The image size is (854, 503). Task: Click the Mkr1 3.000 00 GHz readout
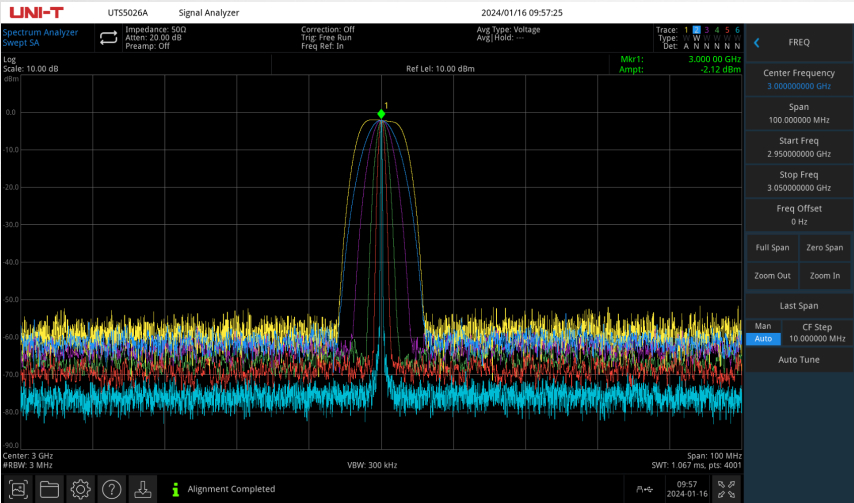click(x=680, y=59)
